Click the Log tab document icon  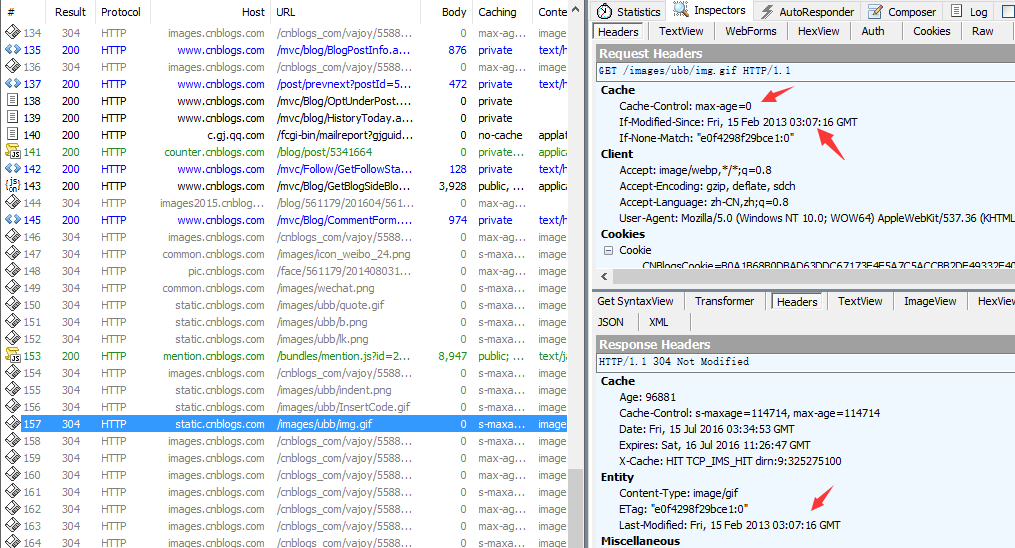956,12
